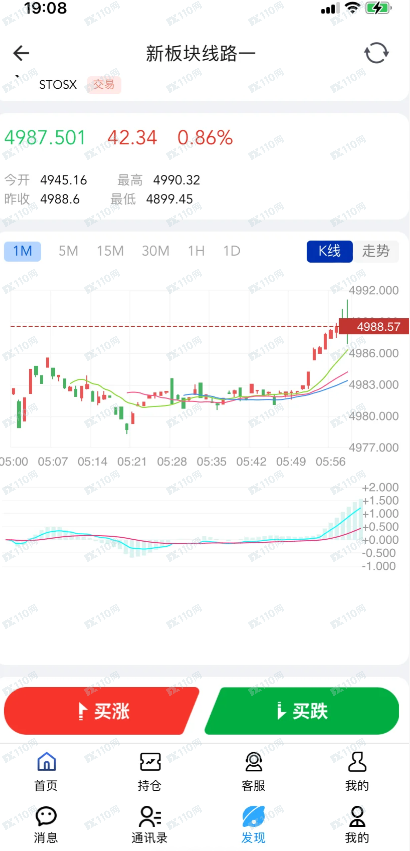Tap the STOSX symbol label
The image size is (410, 851).
point(58,85)
